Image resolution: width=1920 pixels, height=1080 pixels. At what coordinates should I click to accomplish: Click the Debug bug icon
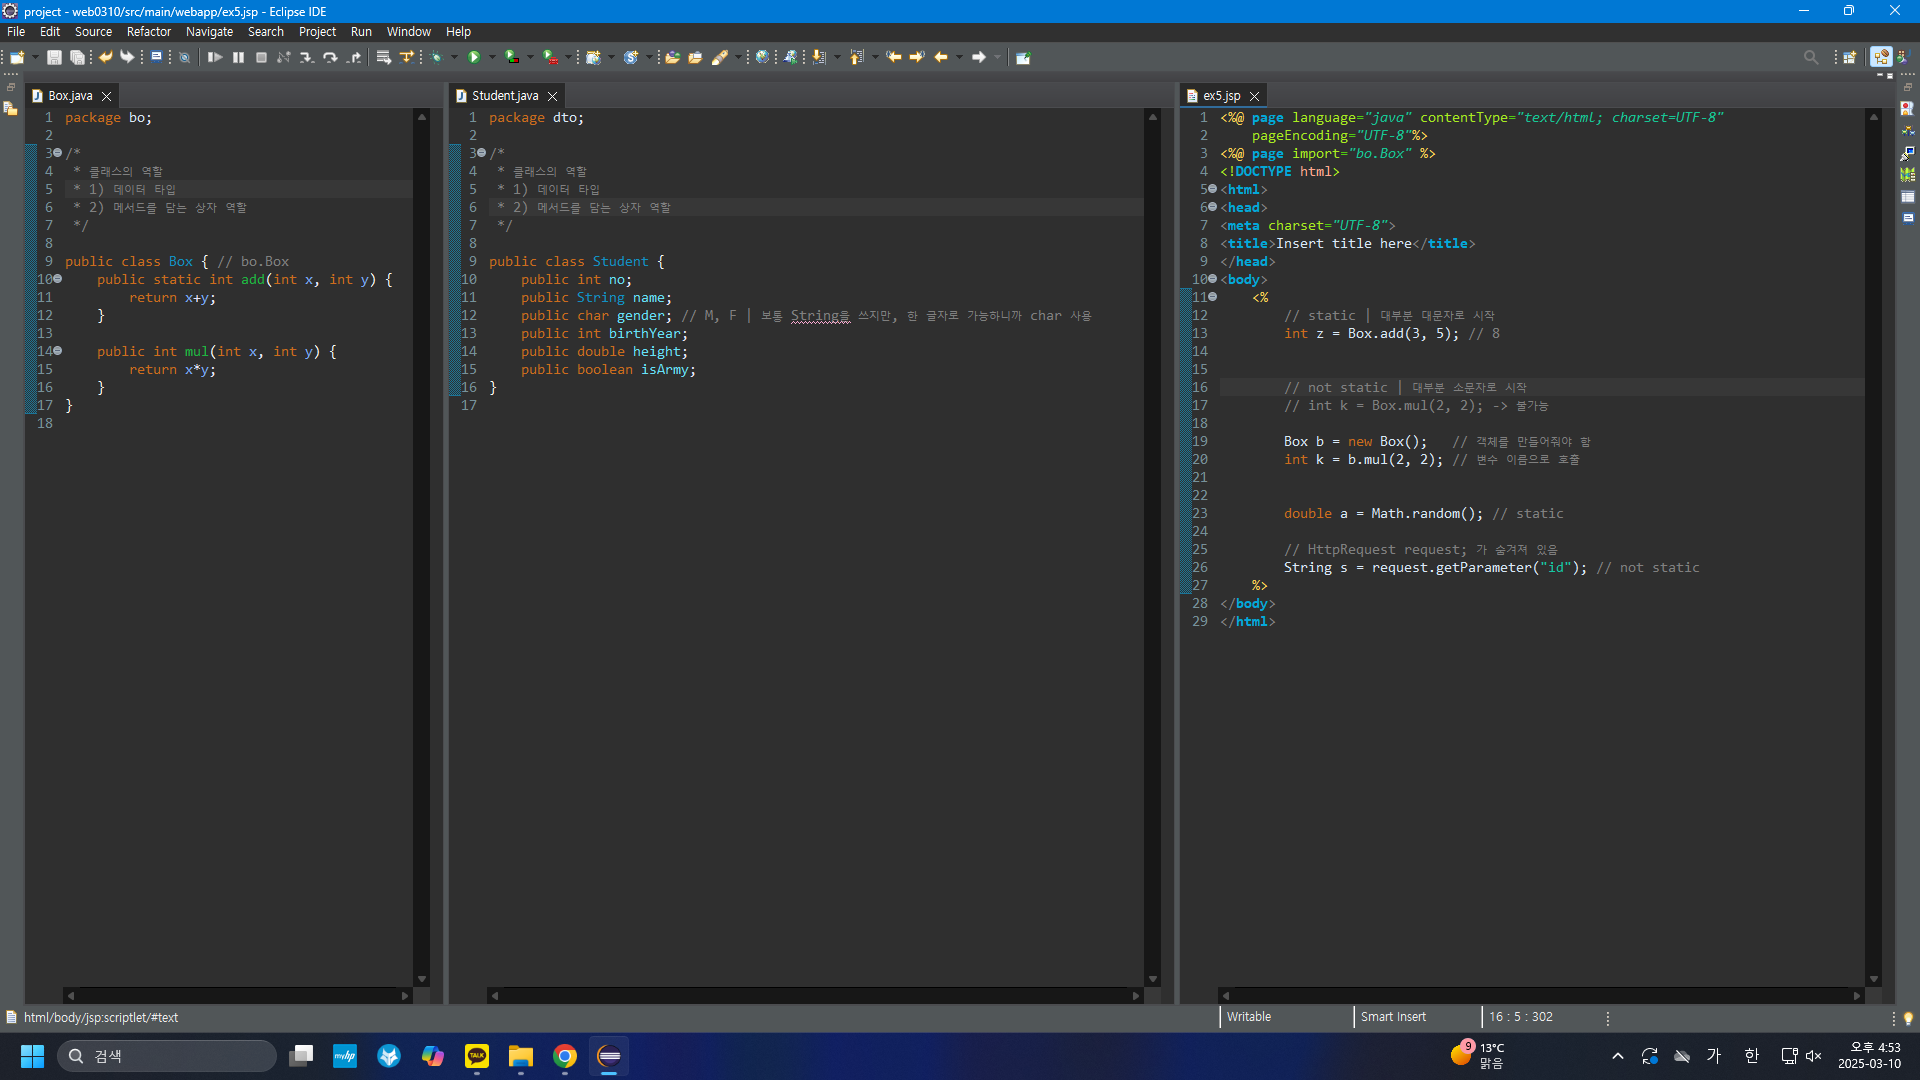[x=436, y=58]
